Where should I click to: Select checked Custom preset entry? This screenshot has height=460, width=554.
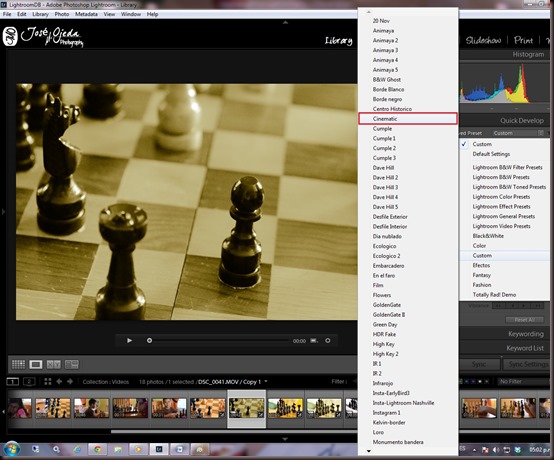pyautogui.click(x=505, y=144)
